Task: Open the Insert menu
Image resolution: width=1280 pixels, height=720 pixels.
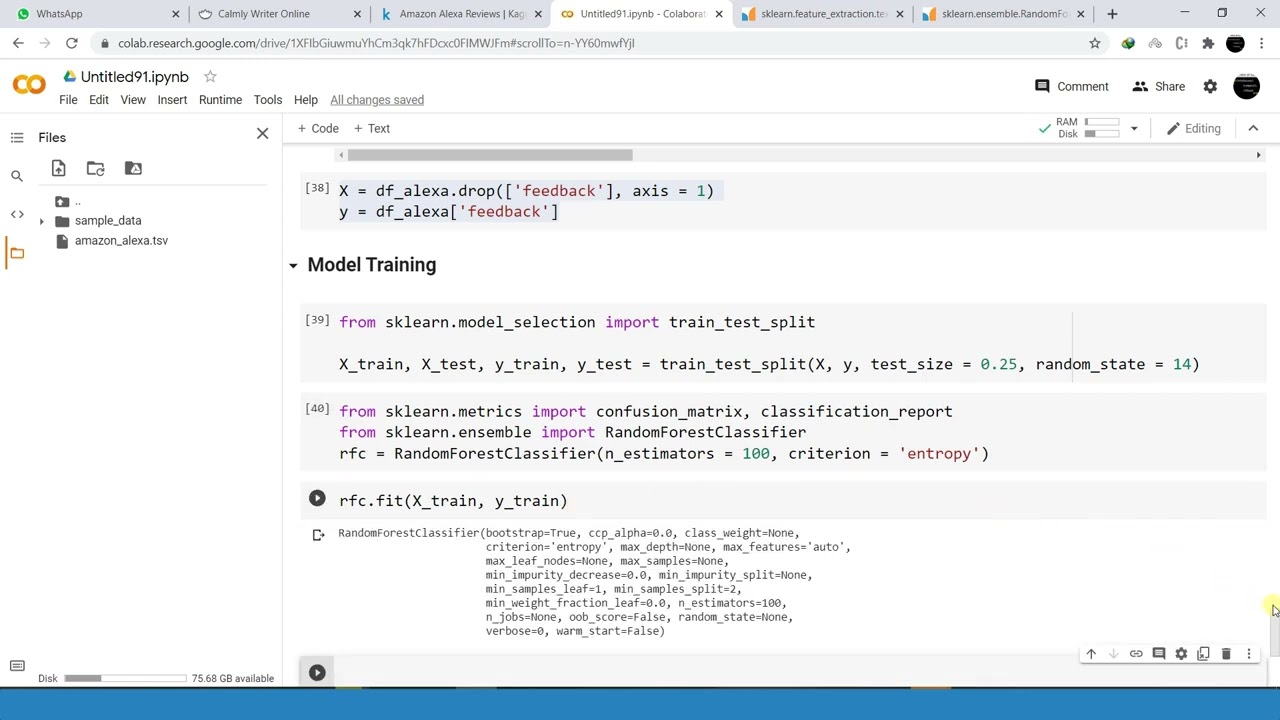Action: (172, 100)
